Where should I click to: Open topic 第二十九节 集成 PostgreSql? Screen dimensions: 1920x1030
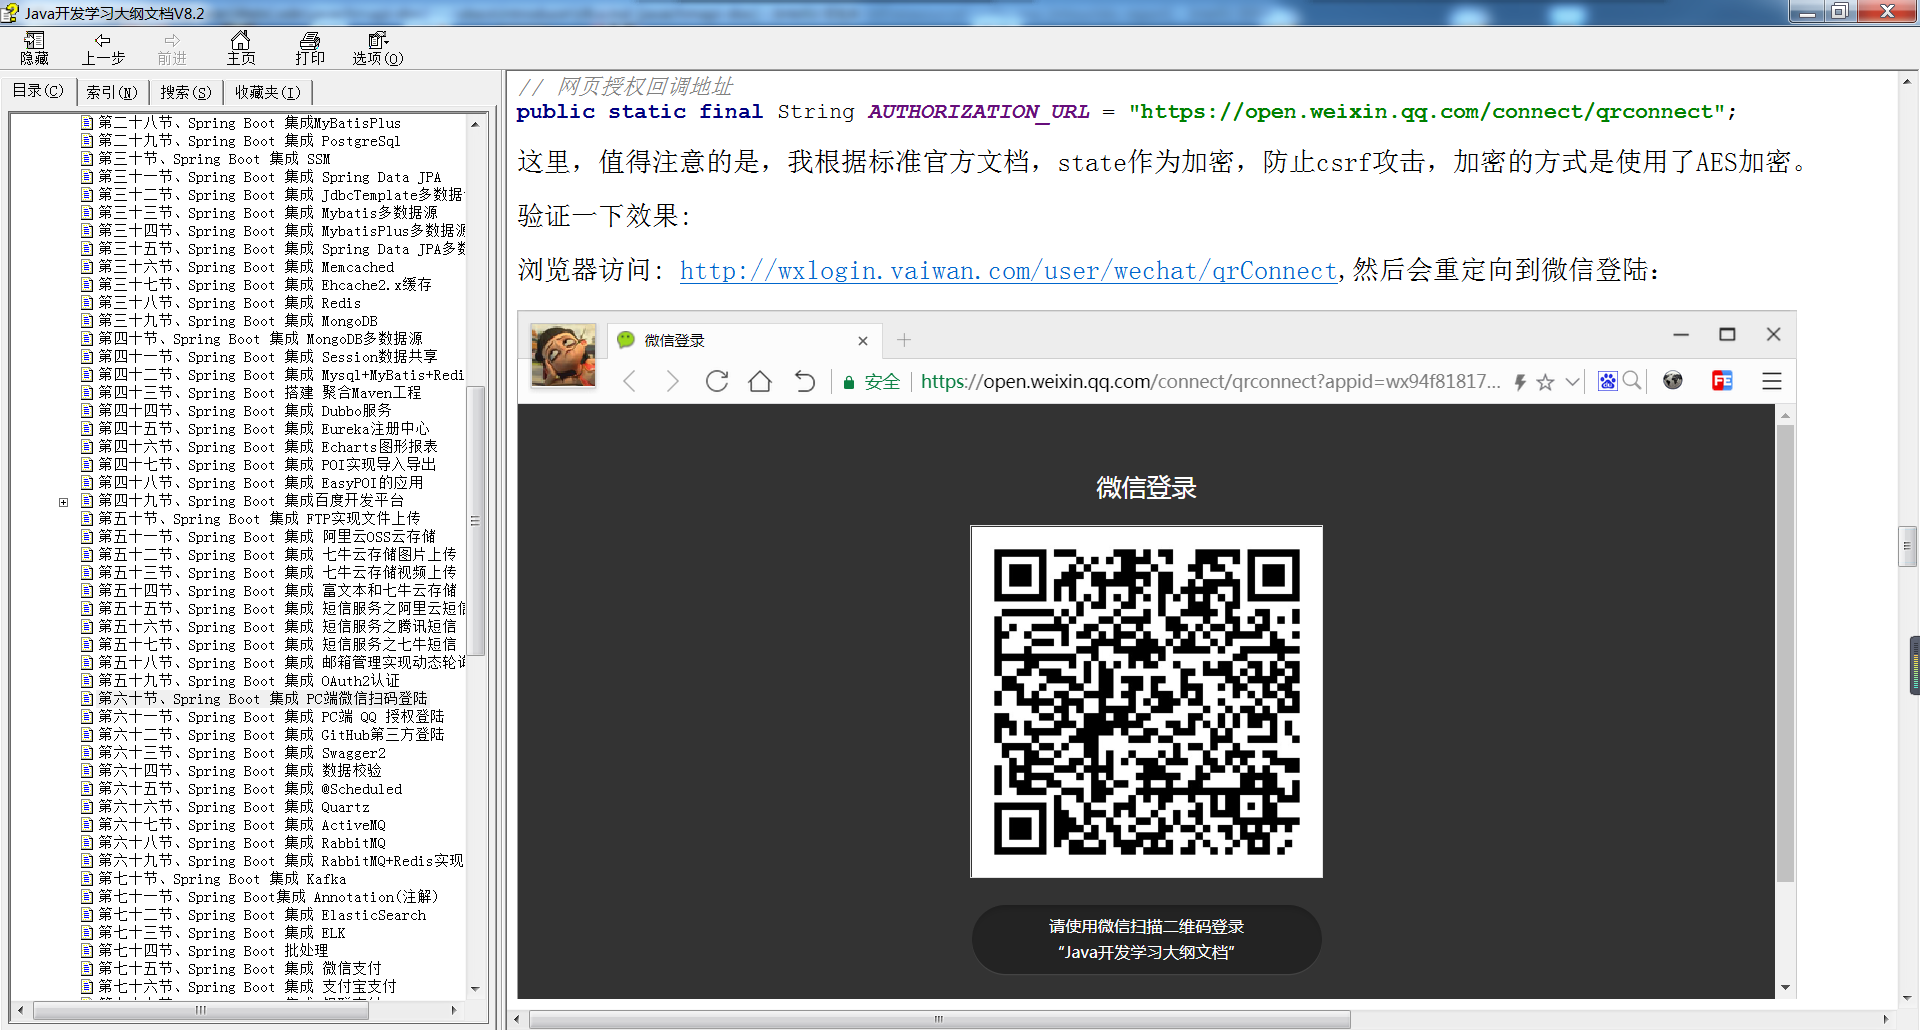click(x=249, y=141)
